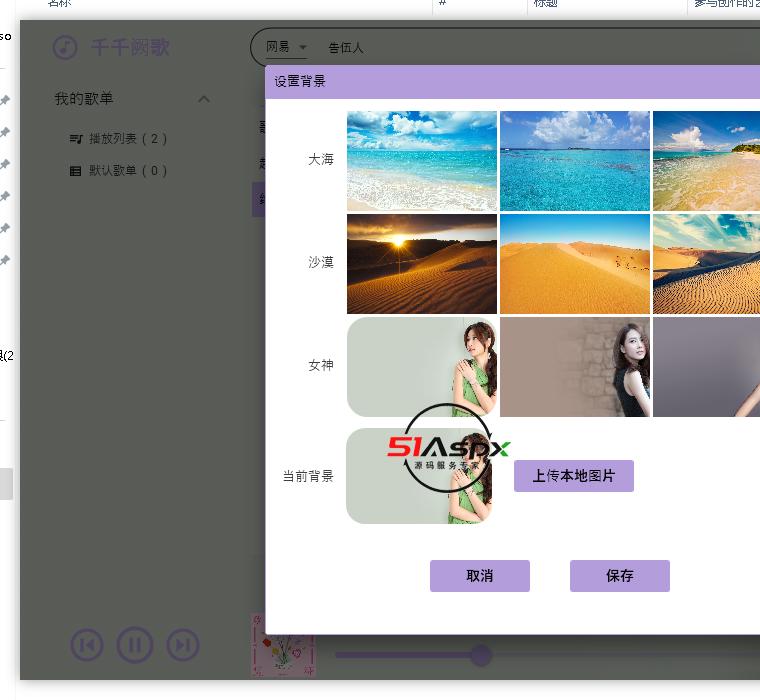760x700 pixels.
Task: Click the 沙漠 category label
Action: pos(321,262)
